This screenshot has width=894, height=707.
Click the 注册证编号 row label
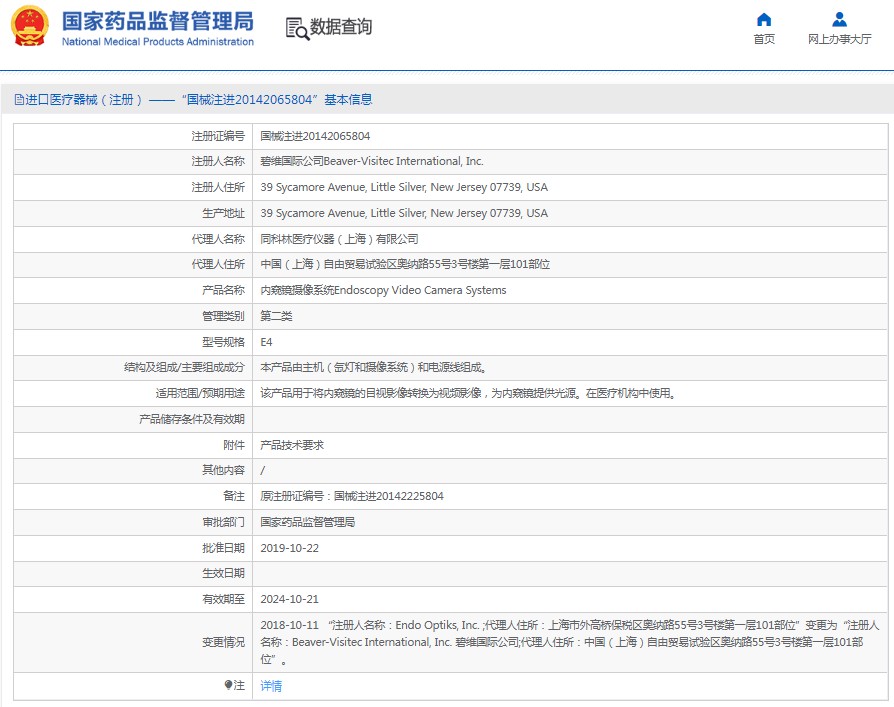(218, 136)
